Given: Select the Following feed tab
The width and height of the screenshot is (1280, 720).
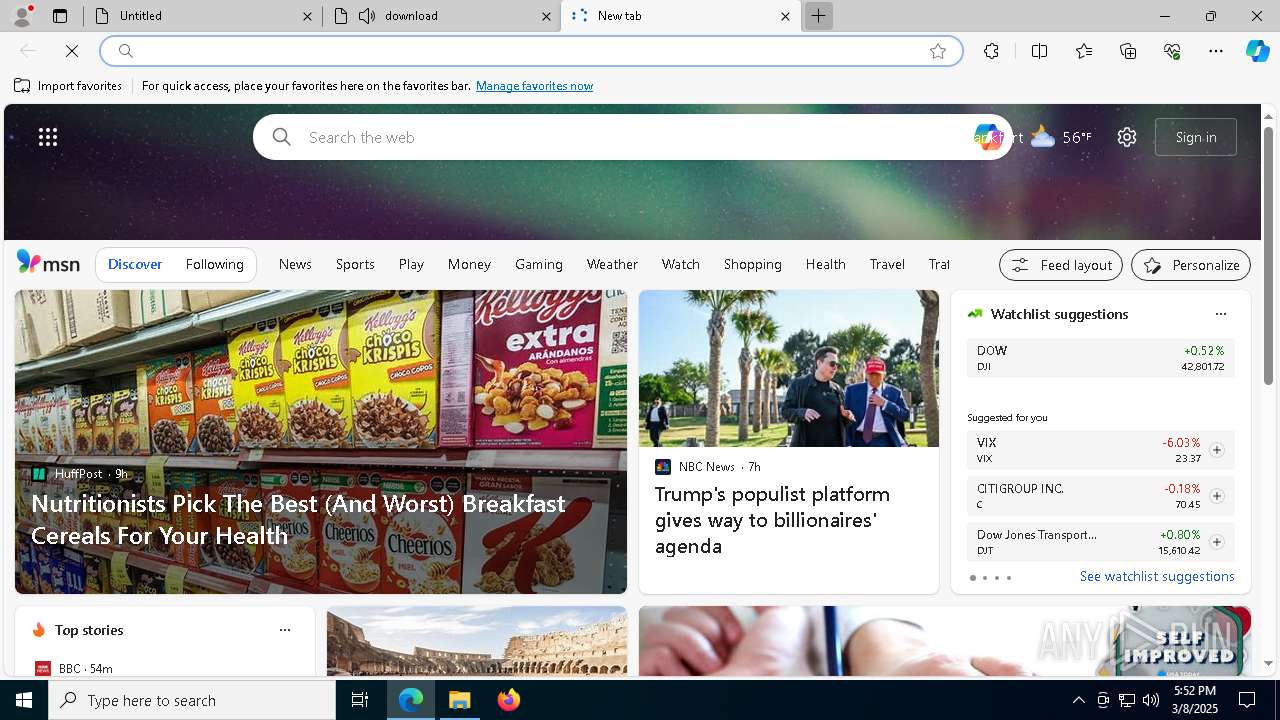Looking at the screenshot, I should pyautogui.click(x=215, y=264).
